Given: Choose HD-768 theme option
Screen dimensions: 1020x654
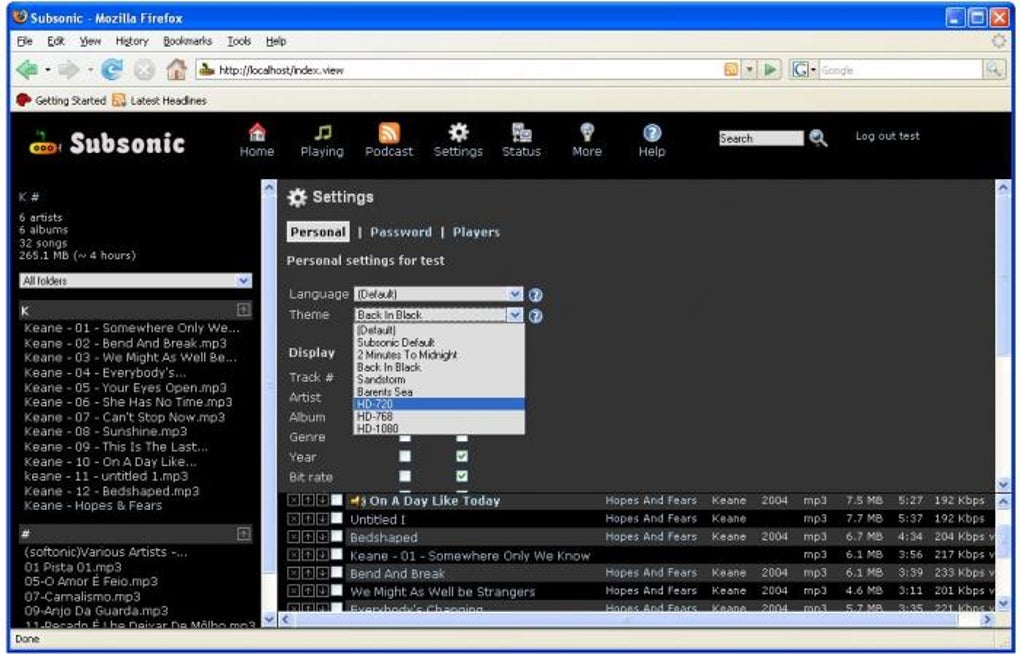Looking at the screenshot, I should pyautogui.click(x=439, y=416).
